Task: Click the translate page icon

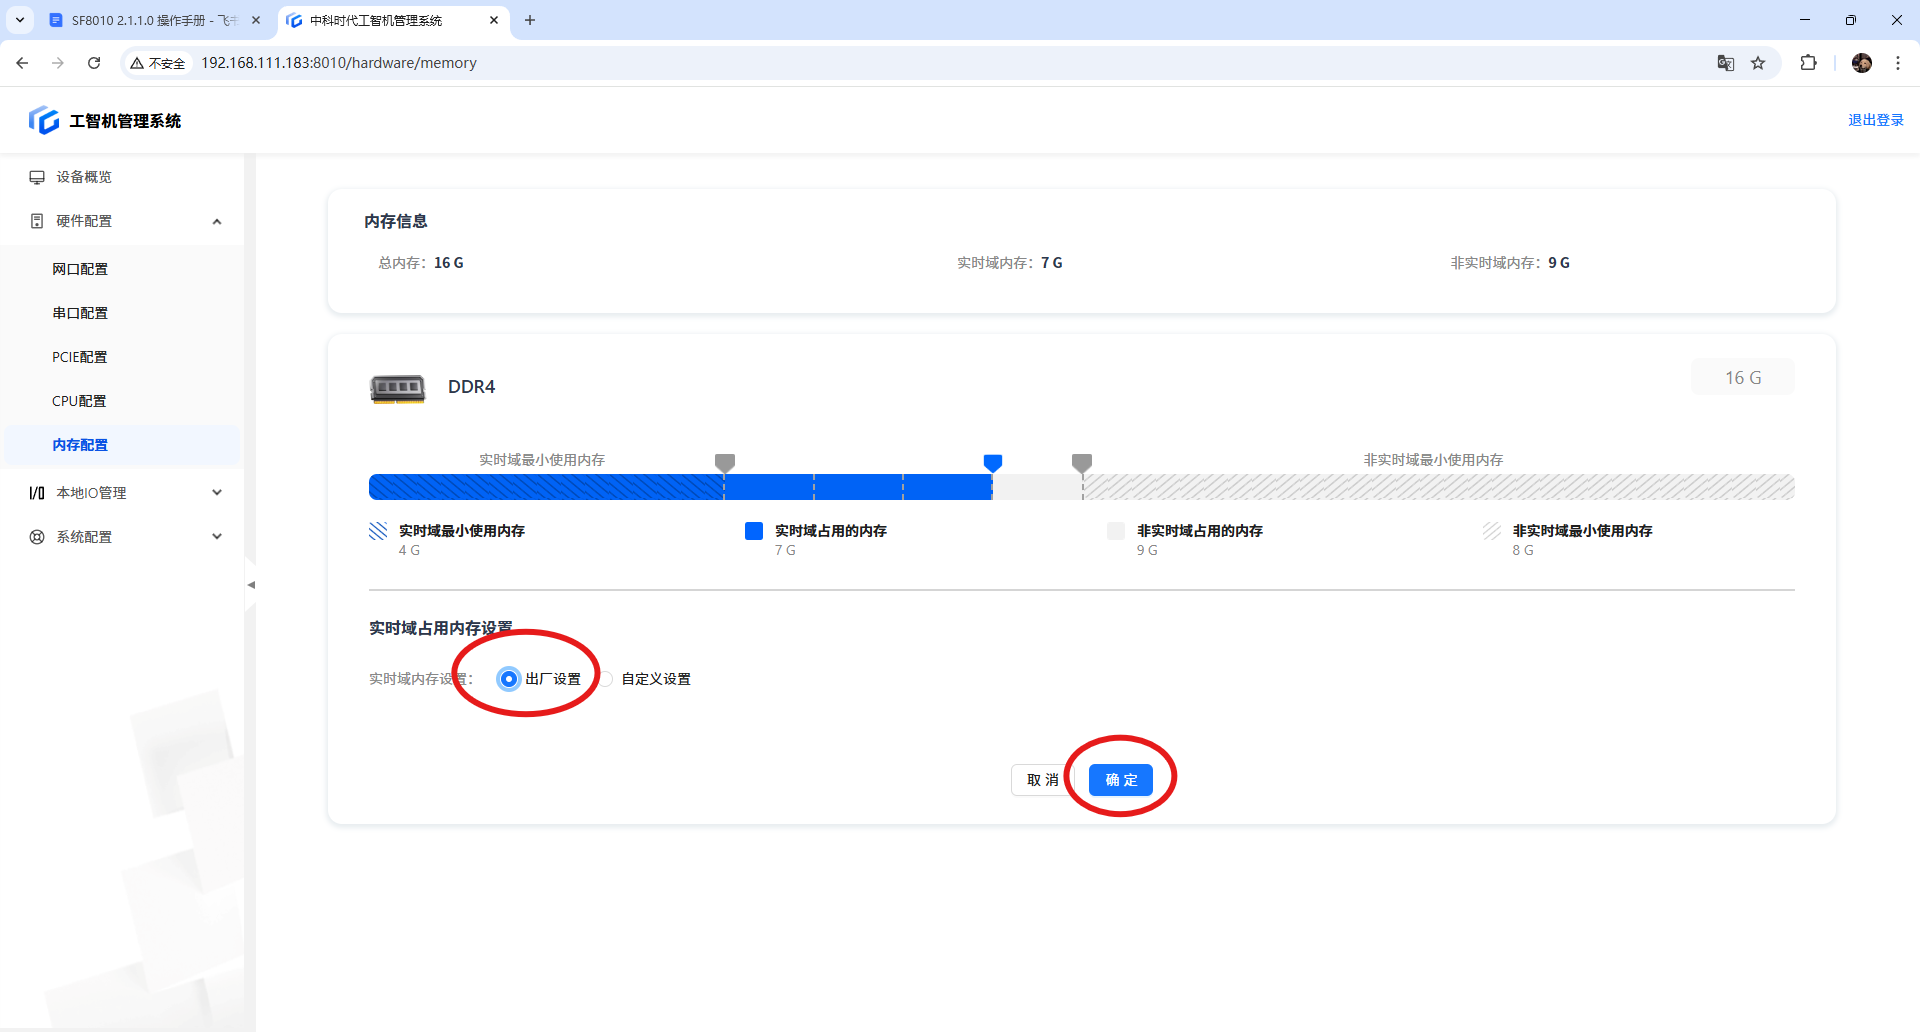Action: [1725, 63]
